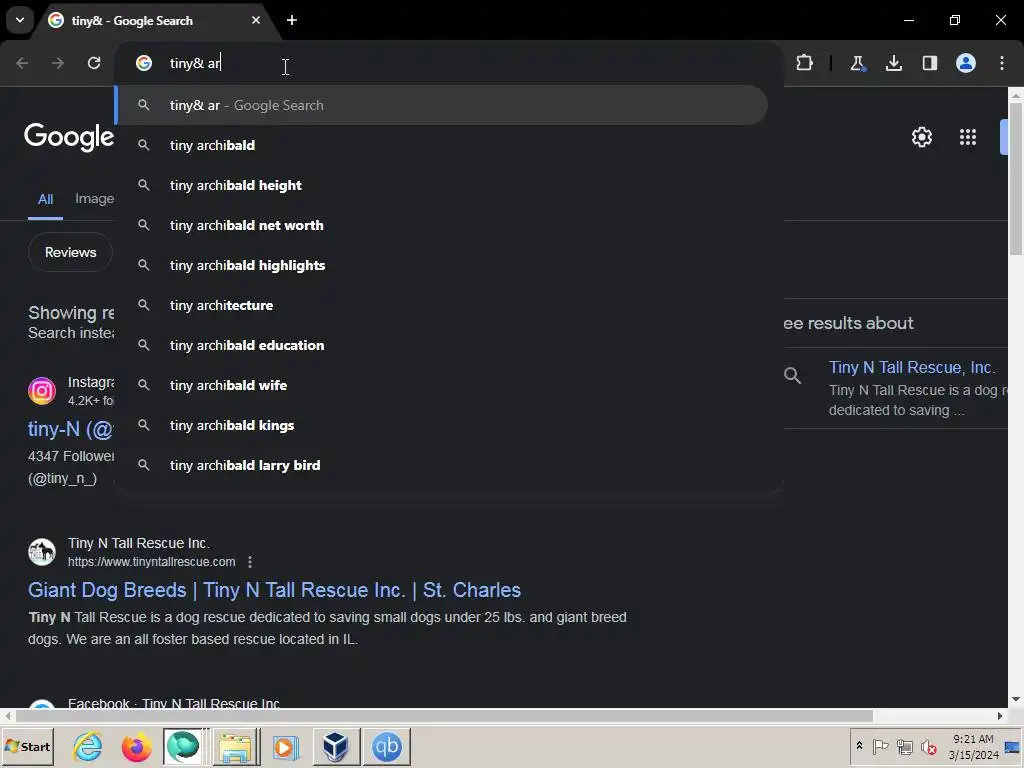Image resolution: width=1024 pixels, height=768 pixels.
Task: Open the Windows Start menu
Action: pos(27,746)
